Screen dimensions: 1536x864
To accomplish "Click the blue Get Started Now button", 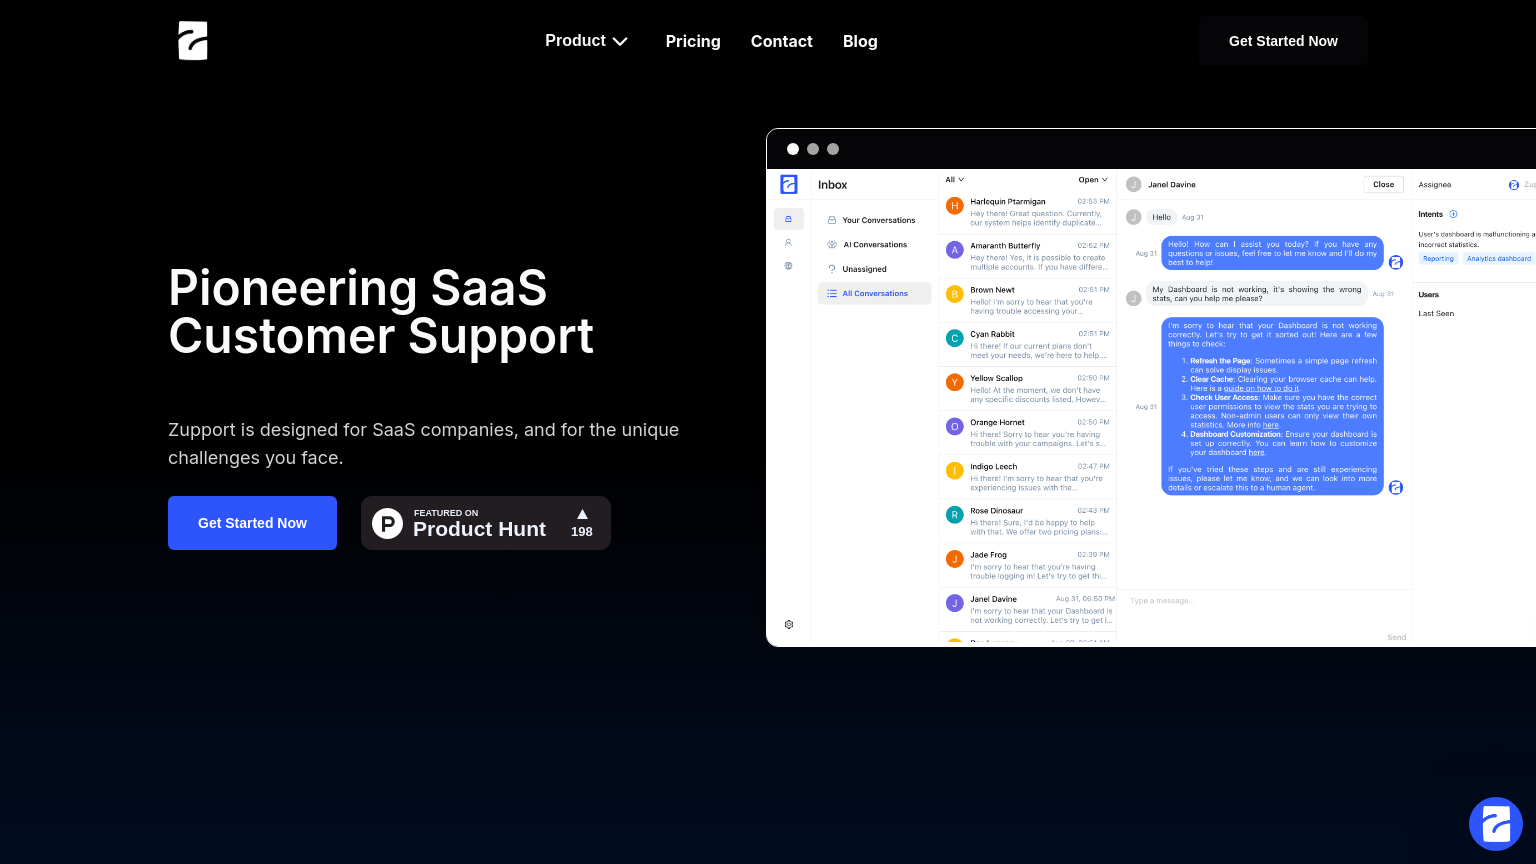I will [252, 523].
